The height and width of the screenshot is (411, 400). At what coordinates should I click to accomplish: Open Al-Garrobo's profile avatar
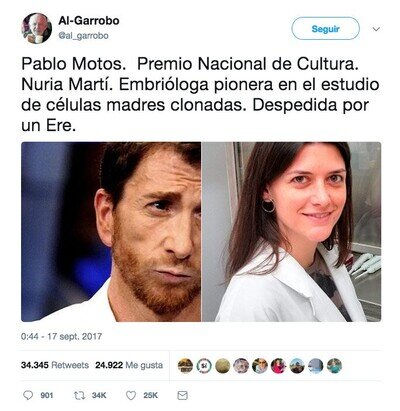37,28
